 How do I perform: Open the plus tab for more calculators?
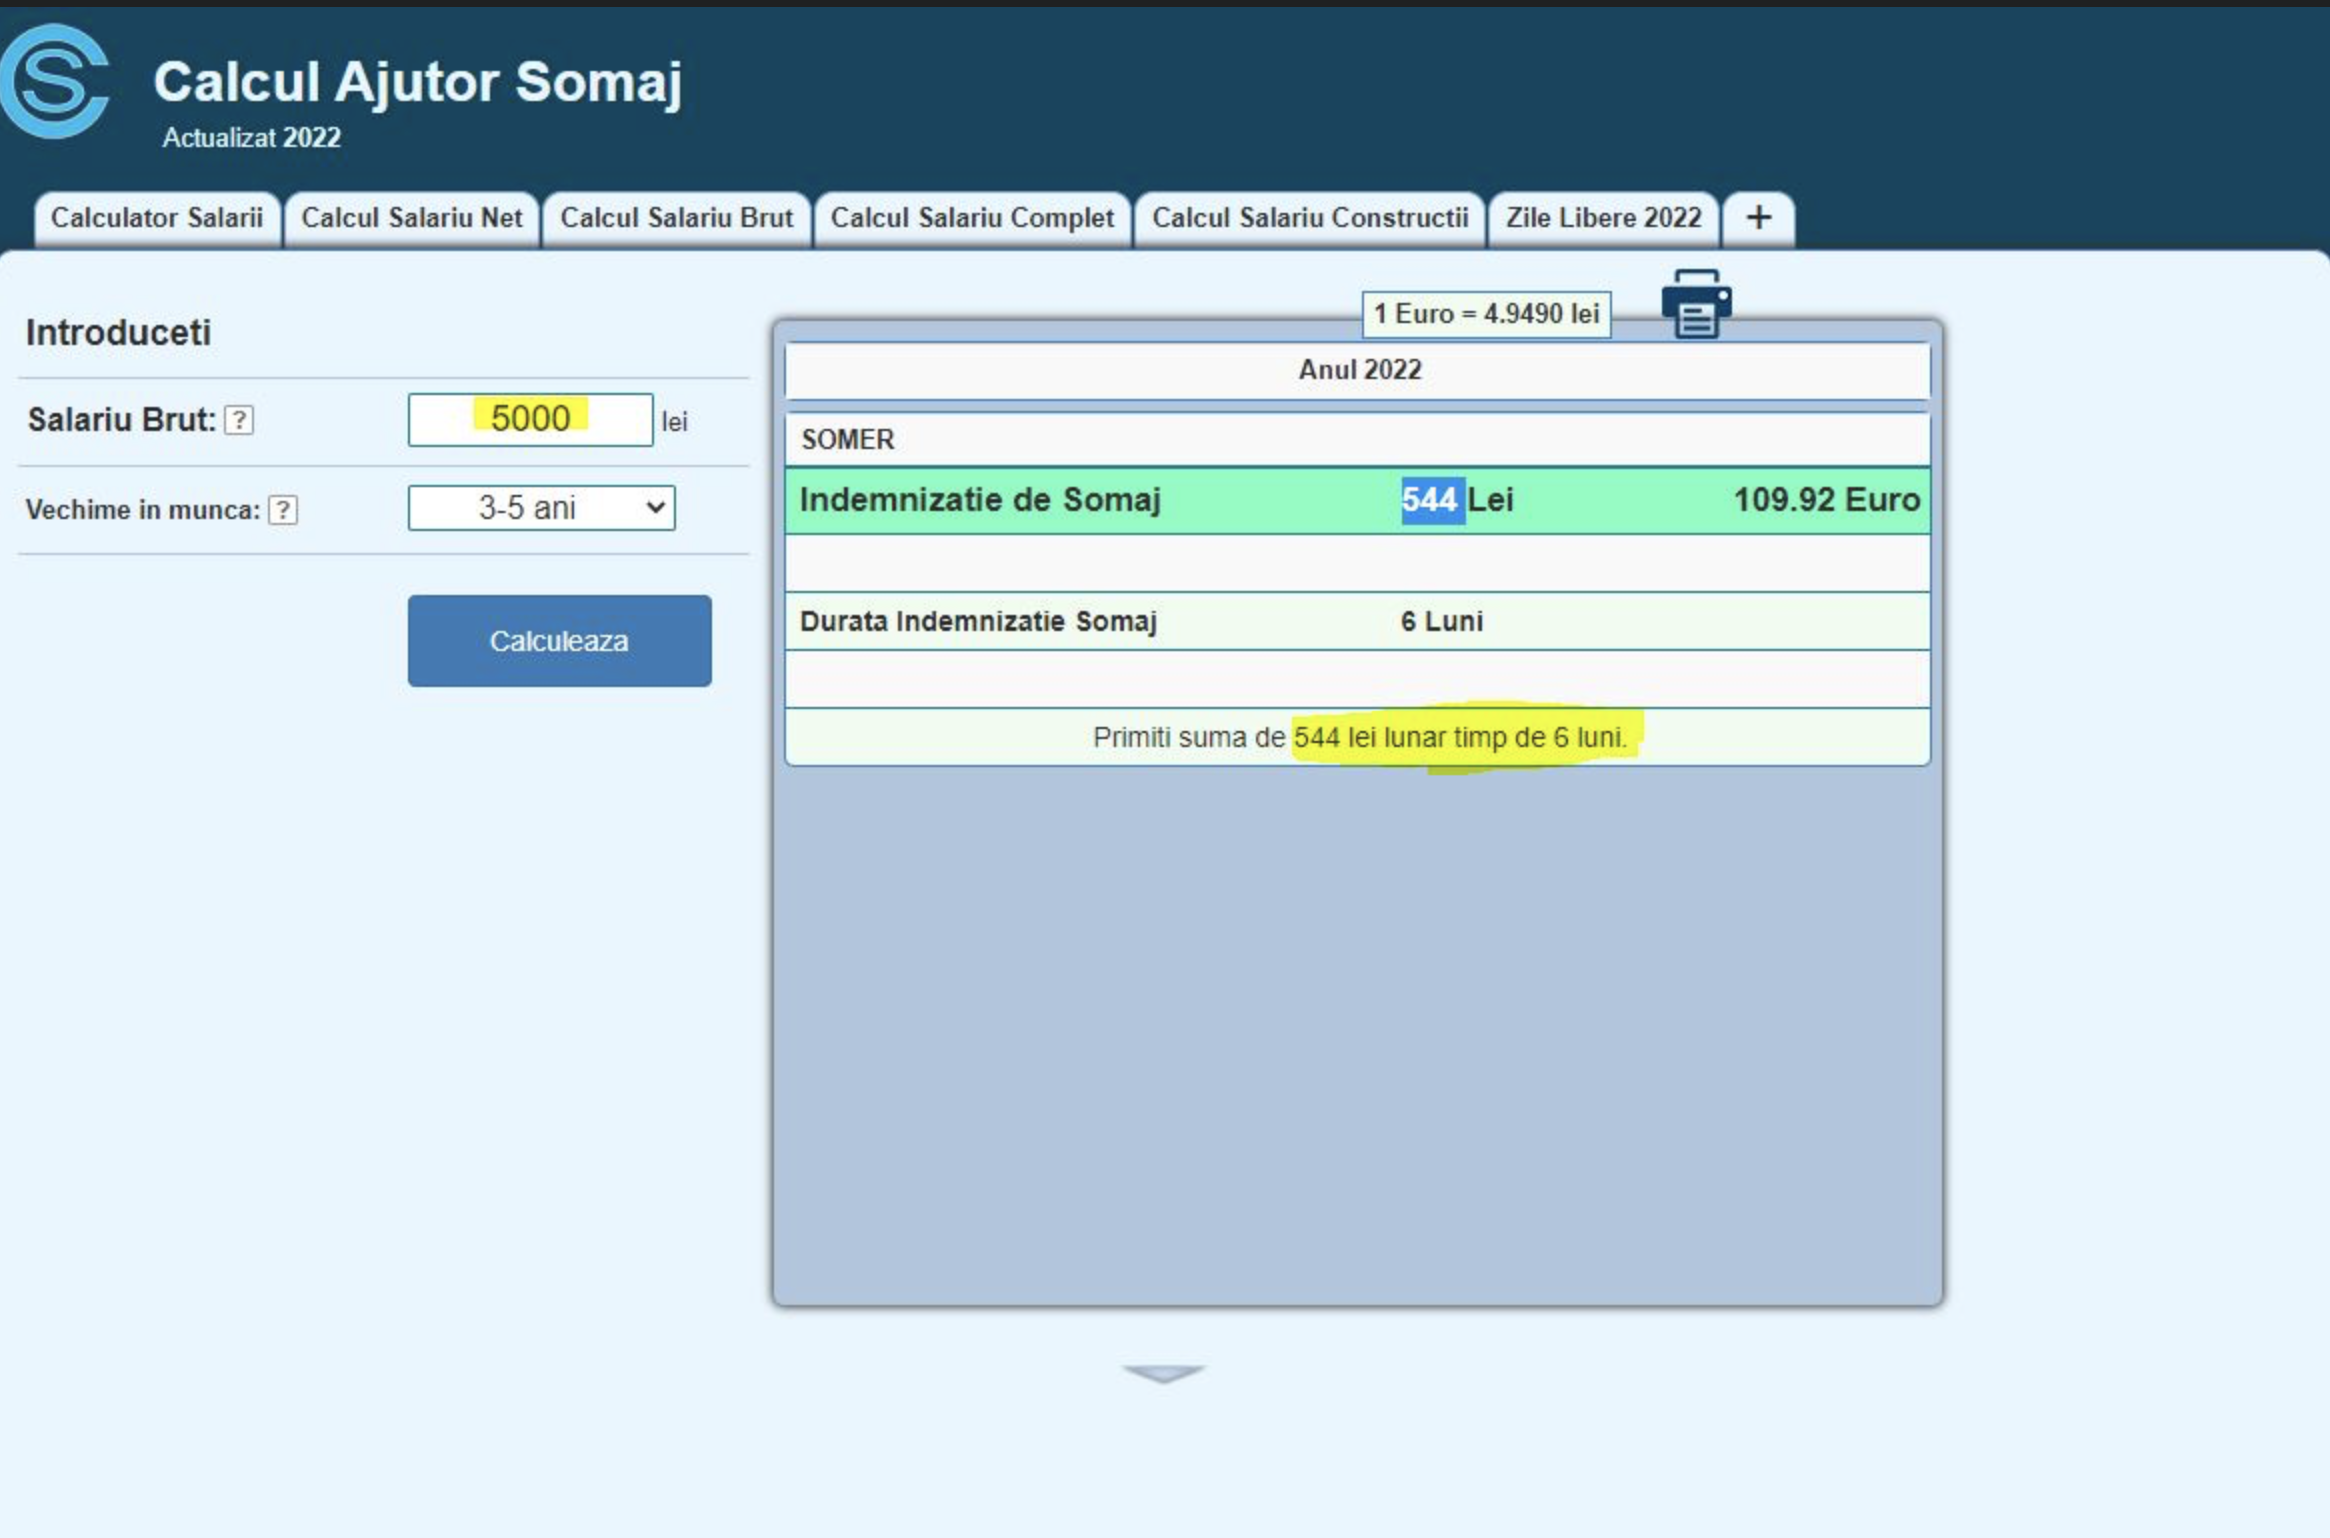point(1758,218)
